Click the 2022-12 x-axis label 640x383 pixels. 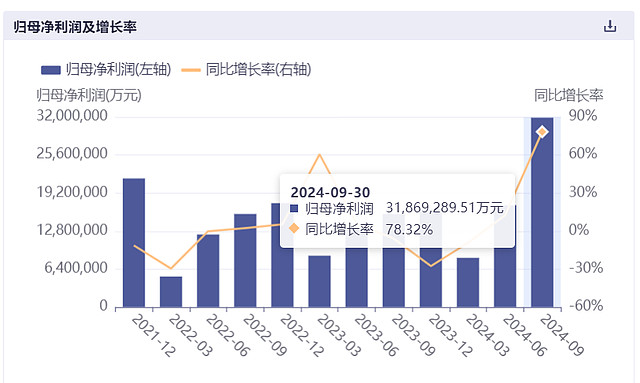[302, 336]
